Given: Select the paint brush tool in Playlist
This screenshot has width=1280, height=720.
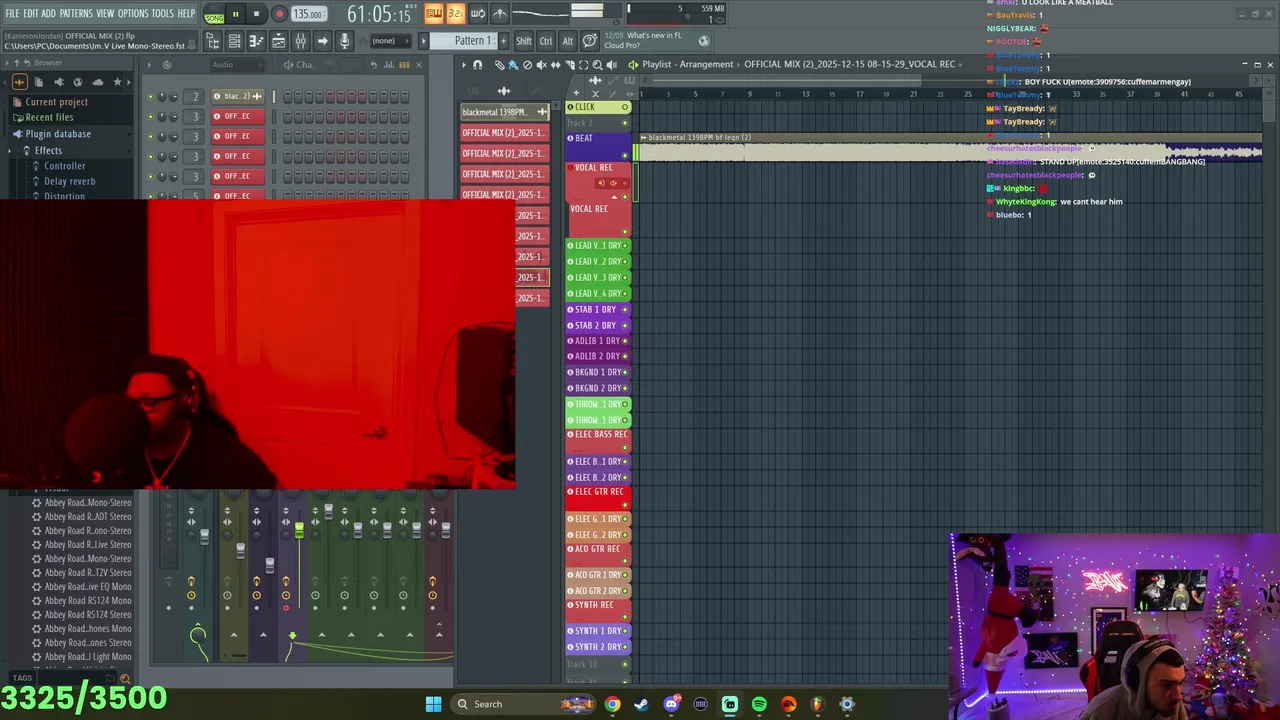Looking at the screenshot, I should click(513, 65).
